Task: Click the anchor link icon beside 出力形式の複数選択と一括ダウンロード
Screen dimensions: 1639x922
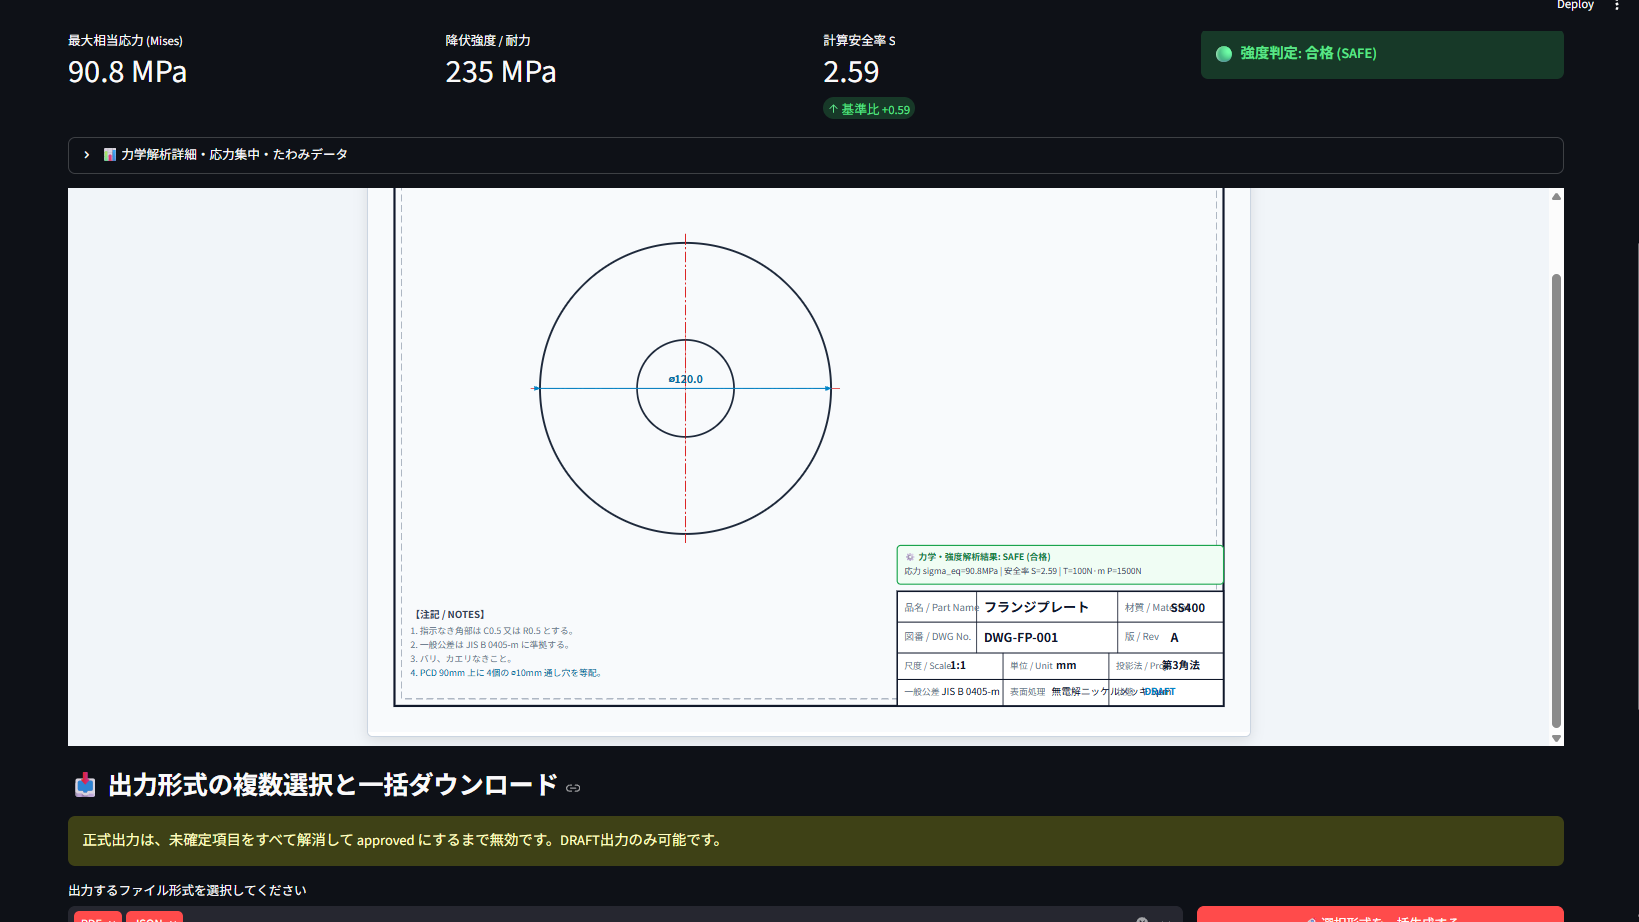Action: click(573, 788)
